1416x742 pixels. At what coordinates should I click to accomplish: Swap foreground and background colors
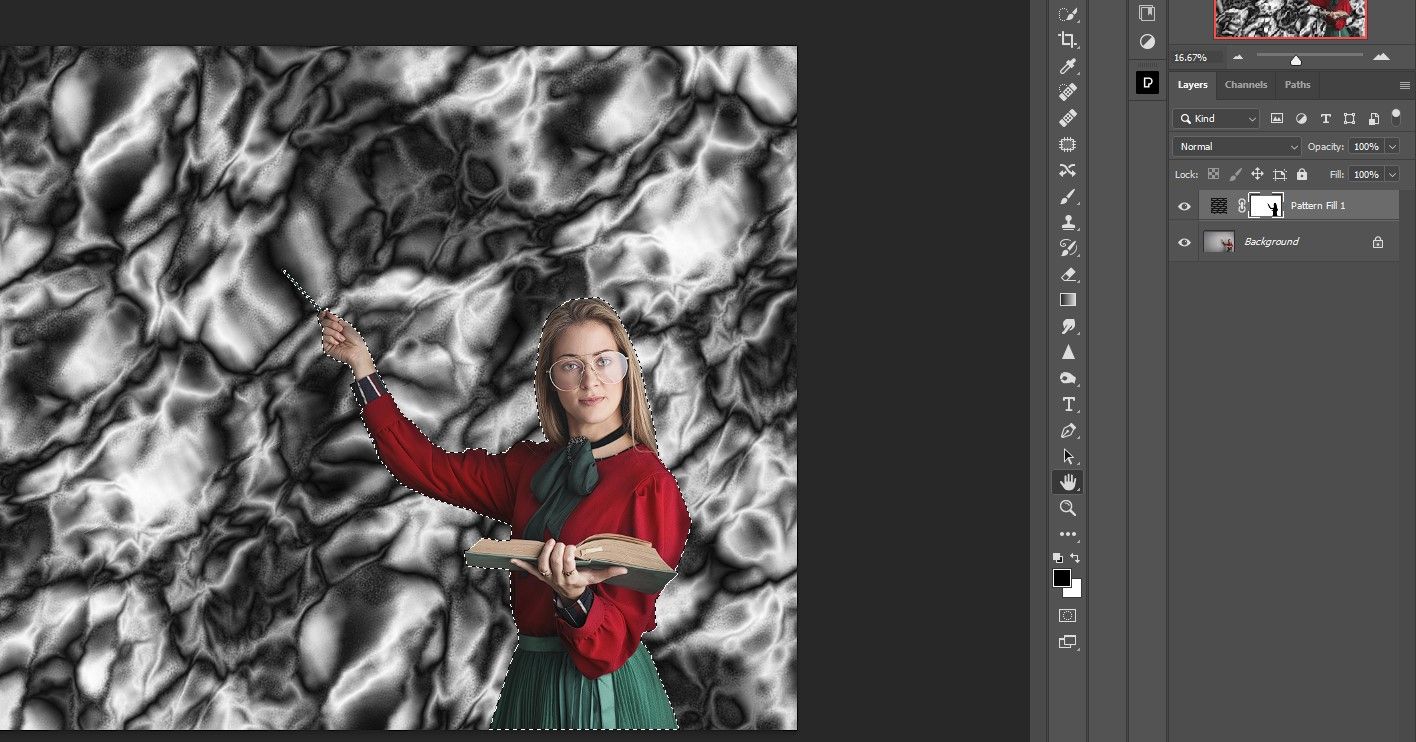click(x=1075, y=558)
